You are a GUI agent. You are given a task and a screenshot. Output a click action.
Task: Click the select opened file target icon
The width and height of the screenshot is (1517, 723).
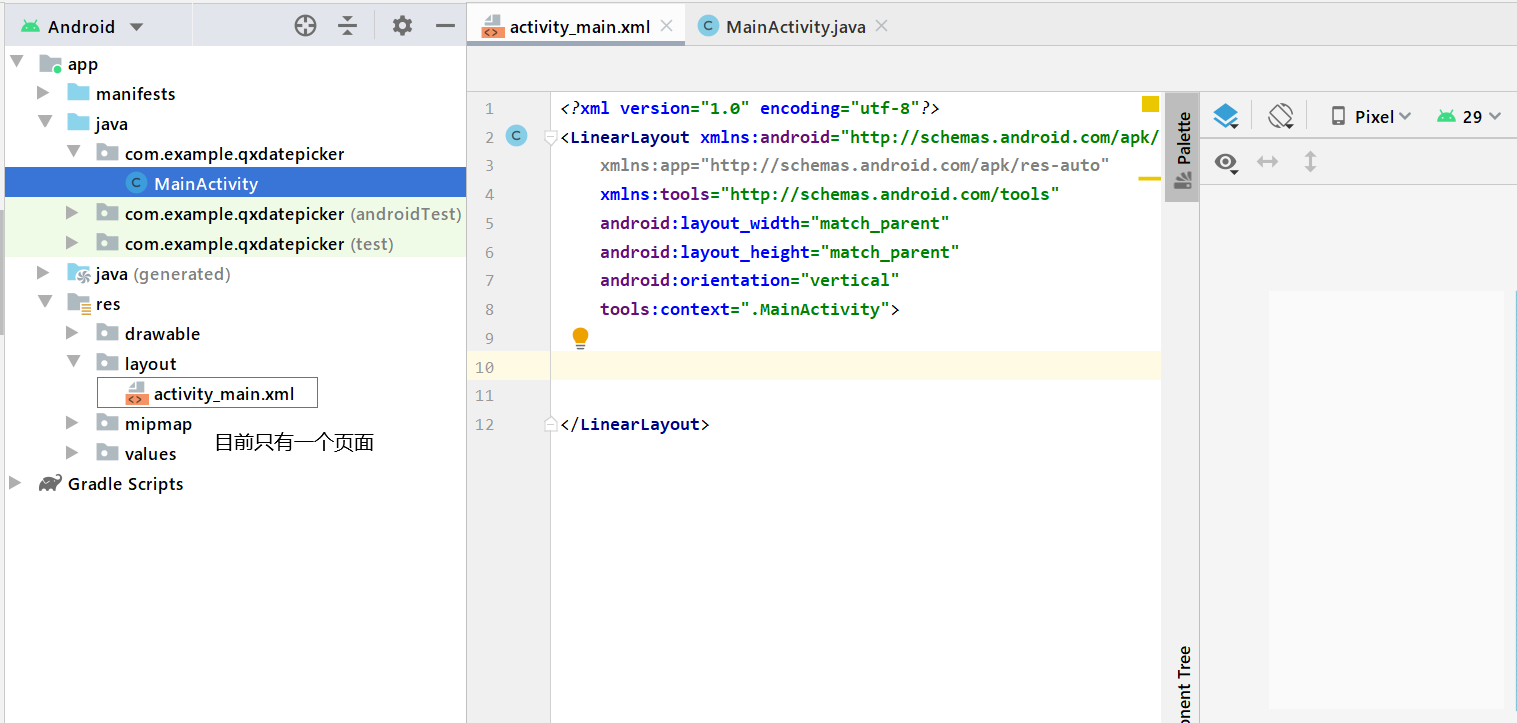pyautogui.click(x=306, y=26)
